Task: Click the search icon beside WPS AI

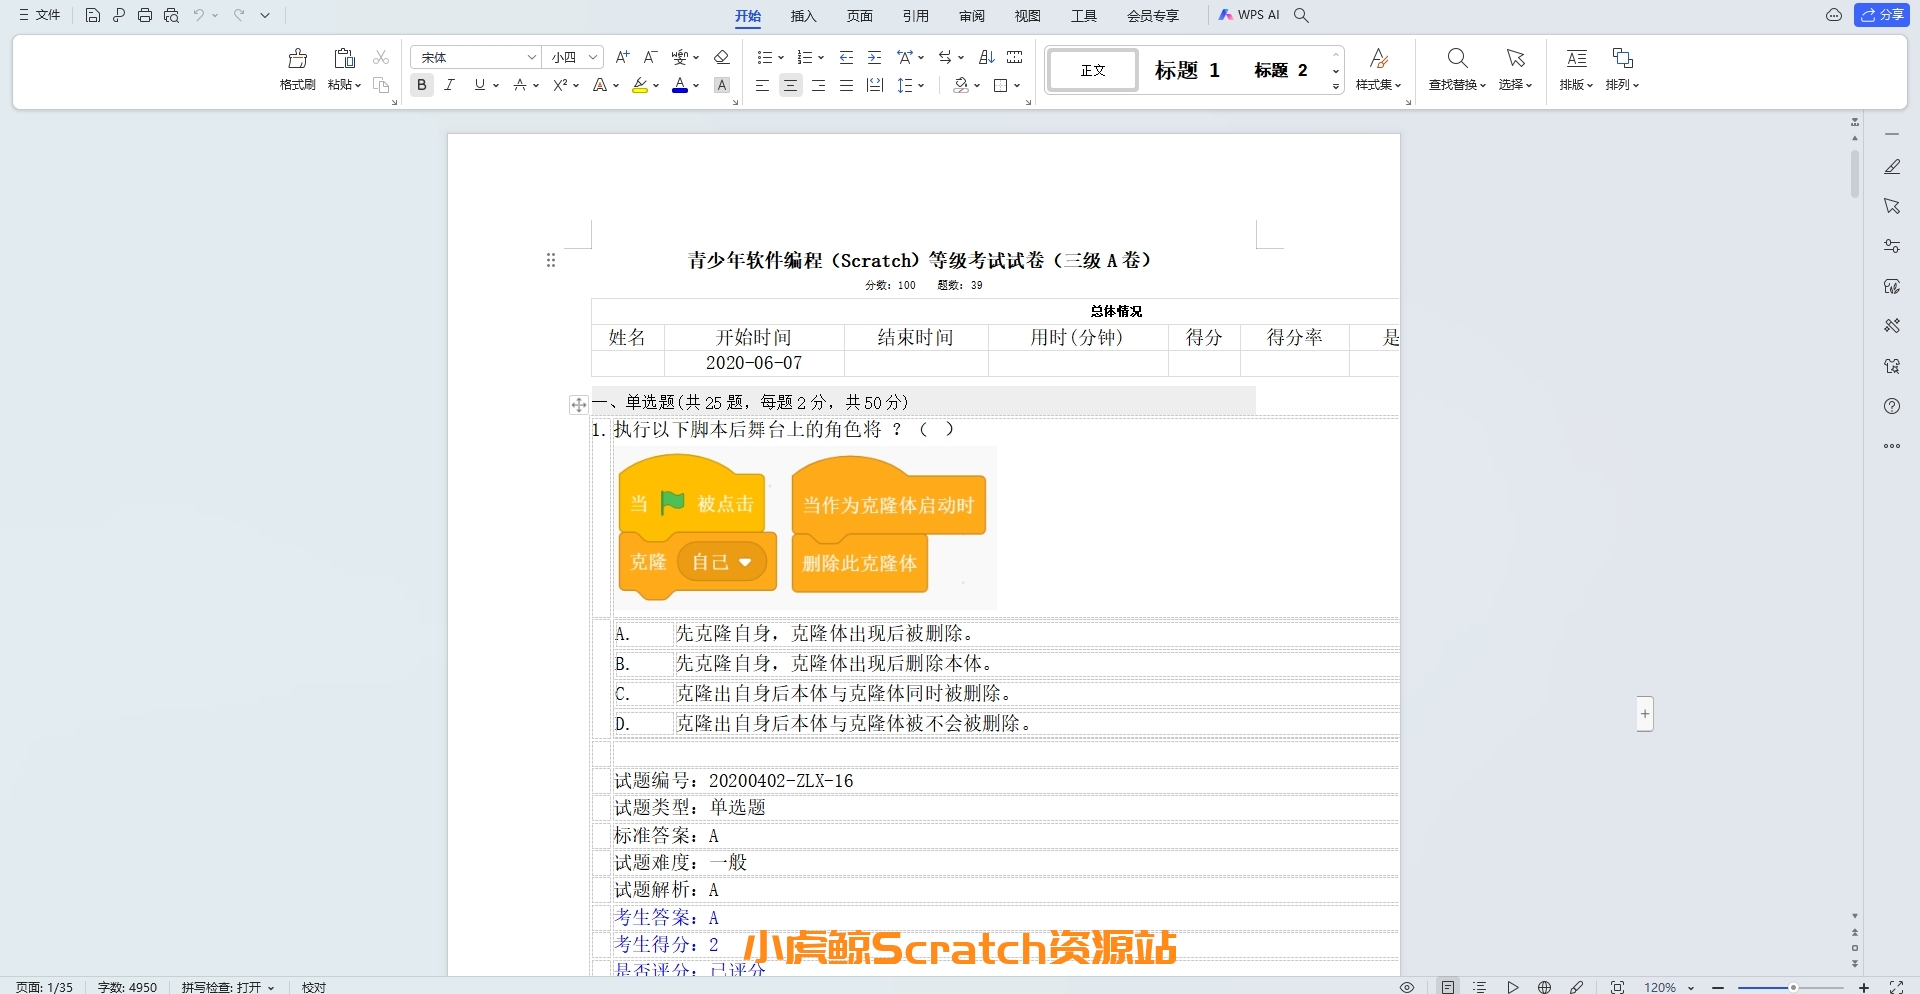Action: coord(1301,15)
